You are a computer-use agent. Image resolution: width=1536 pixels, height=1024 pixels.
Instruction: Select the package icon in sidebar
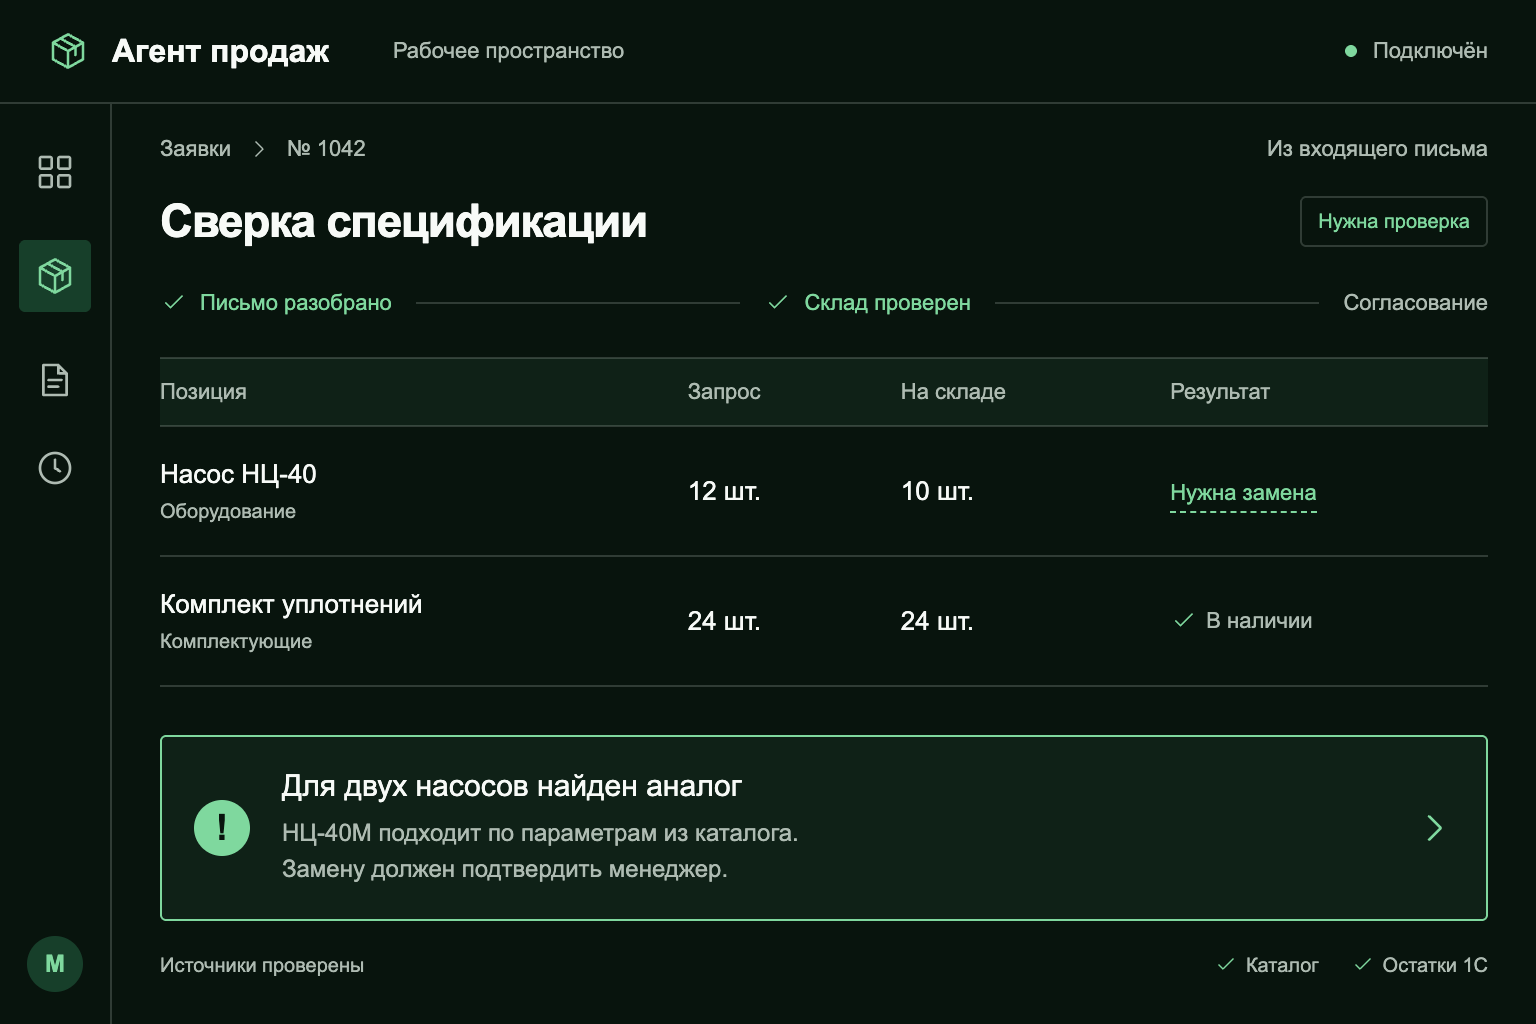[x=55, y=276]
